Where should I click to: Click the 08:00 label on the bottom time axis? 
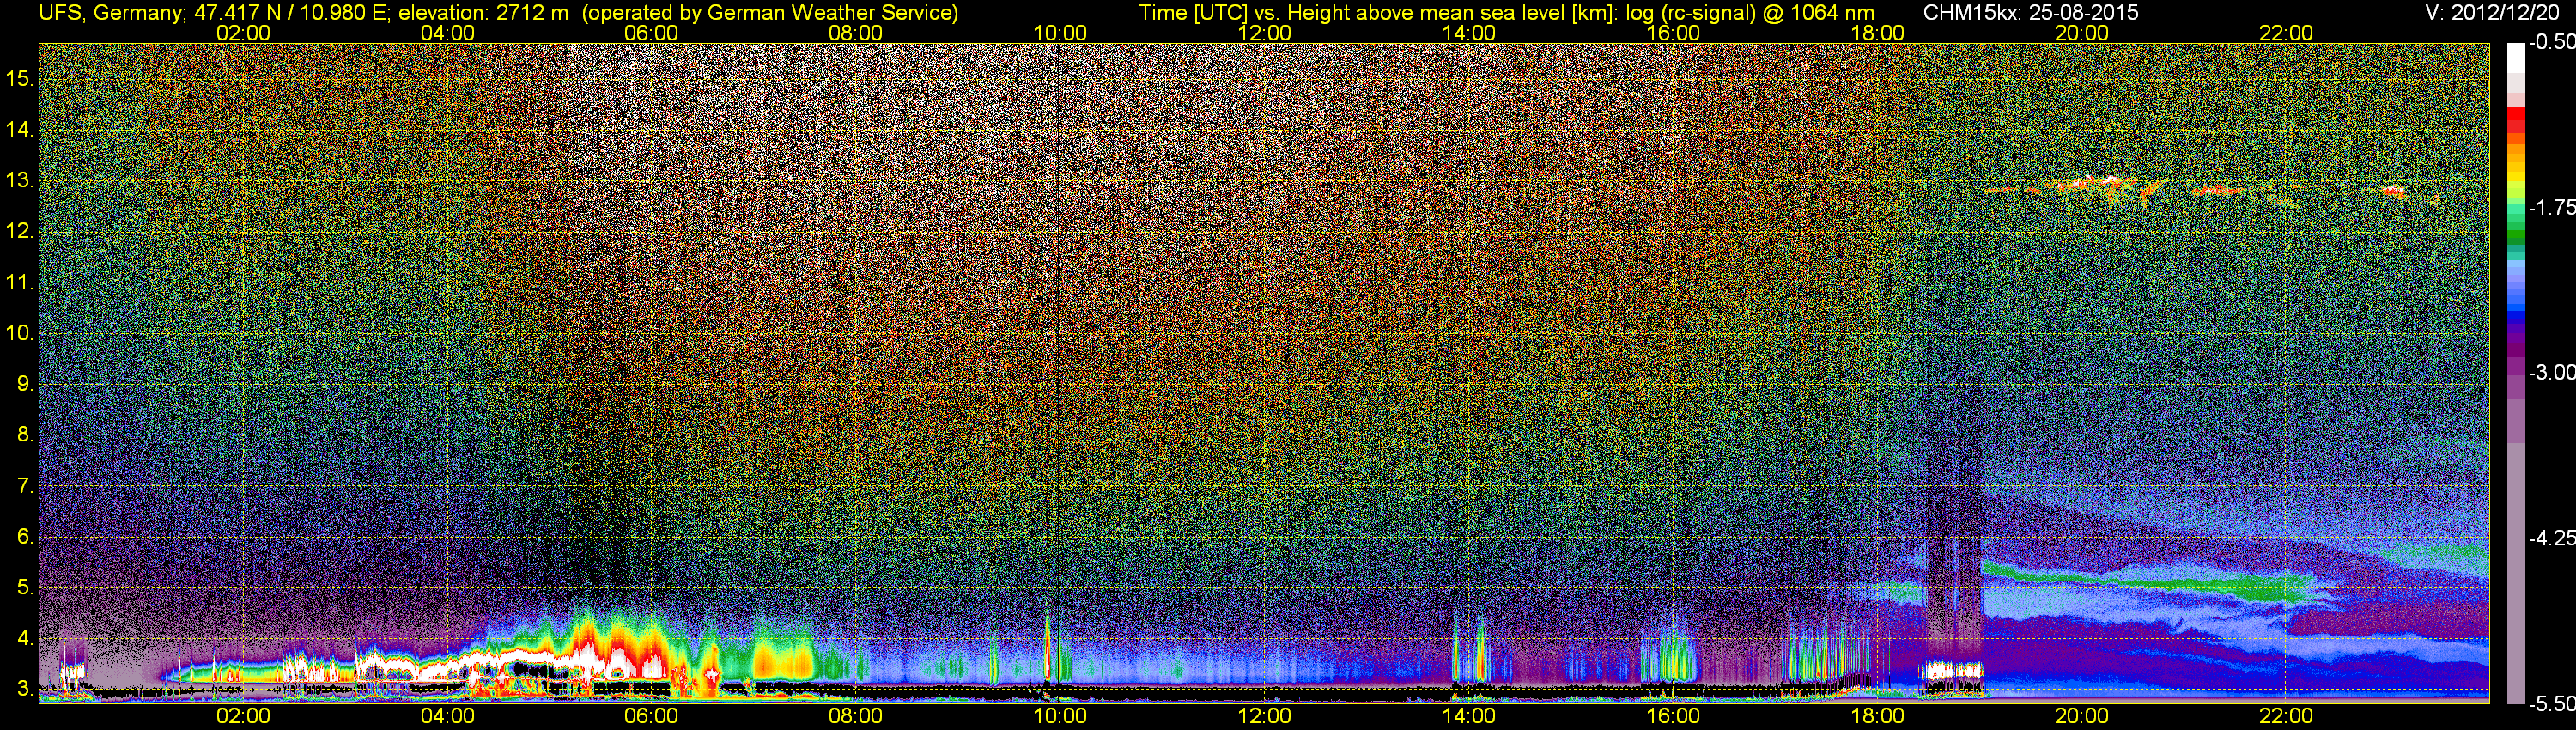point(856,716)
